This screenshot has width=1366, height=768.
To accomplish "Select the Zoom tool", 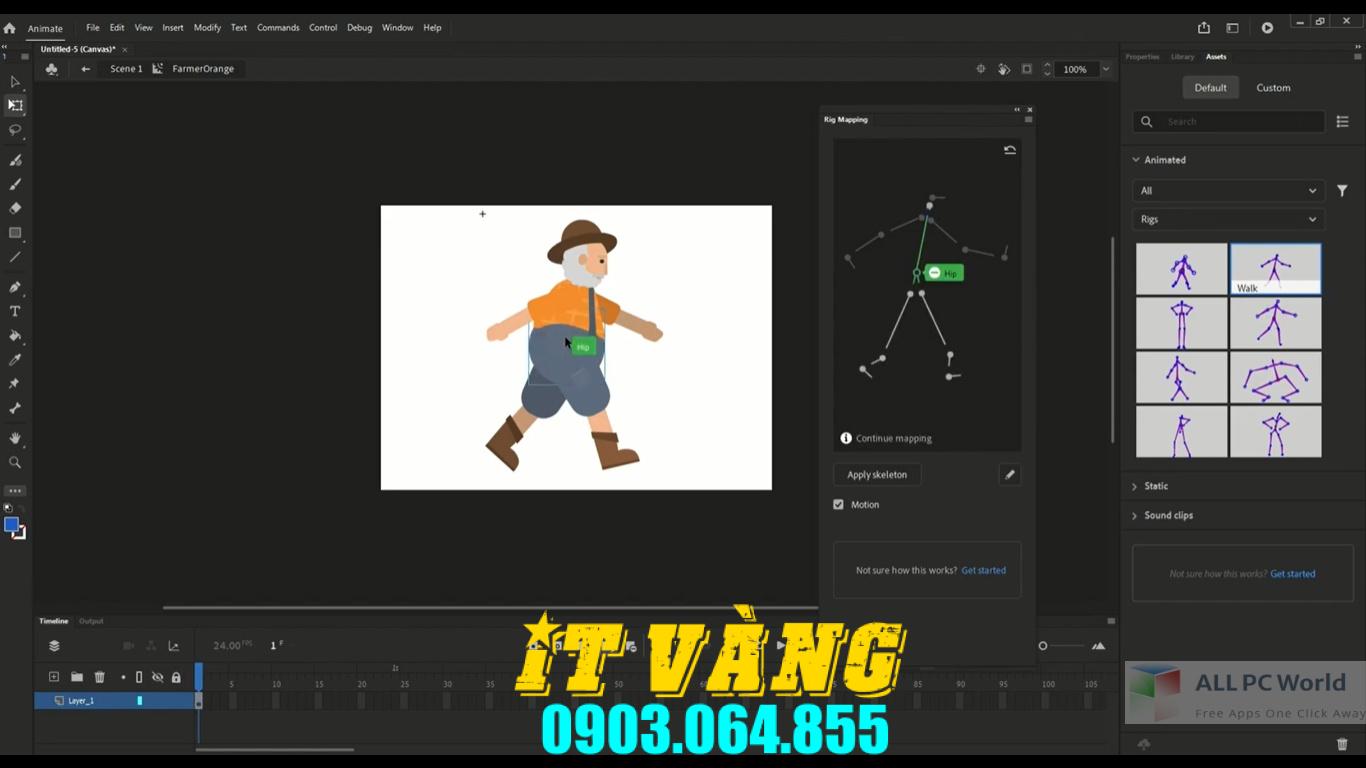I will tap(14, 461).
